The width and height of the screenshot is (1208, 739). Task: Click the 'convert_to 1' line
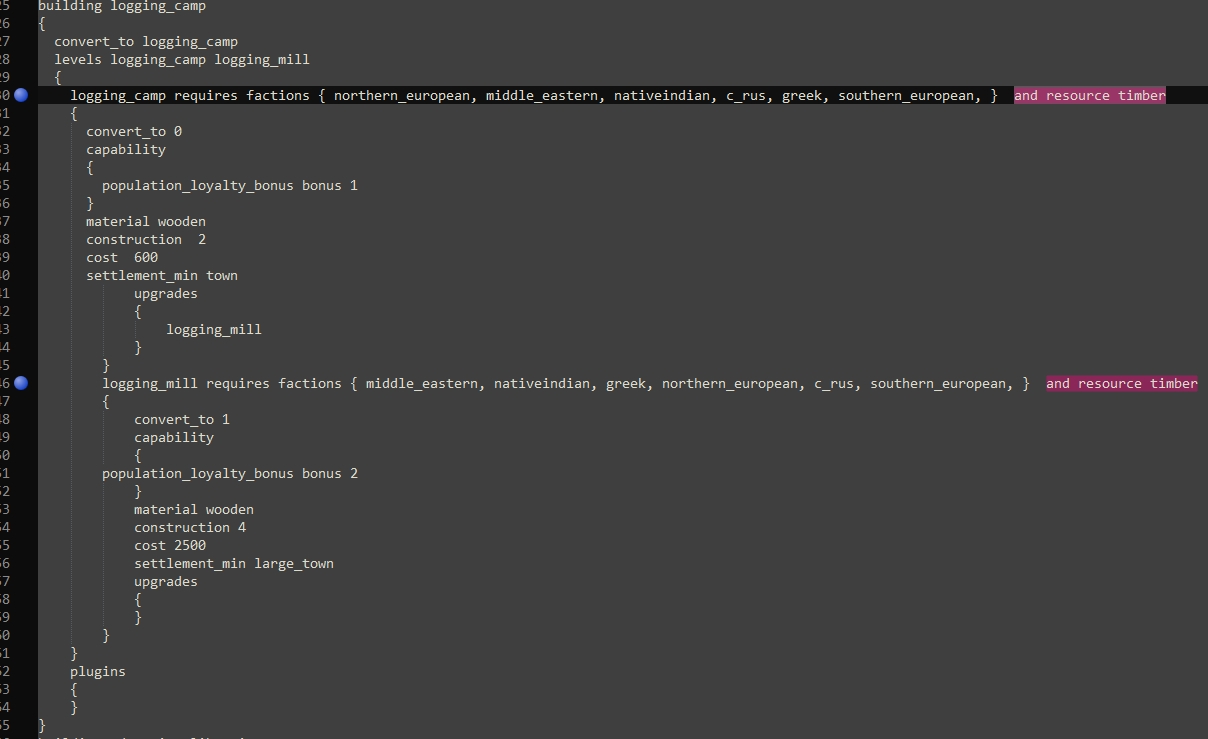coord(182,420)
